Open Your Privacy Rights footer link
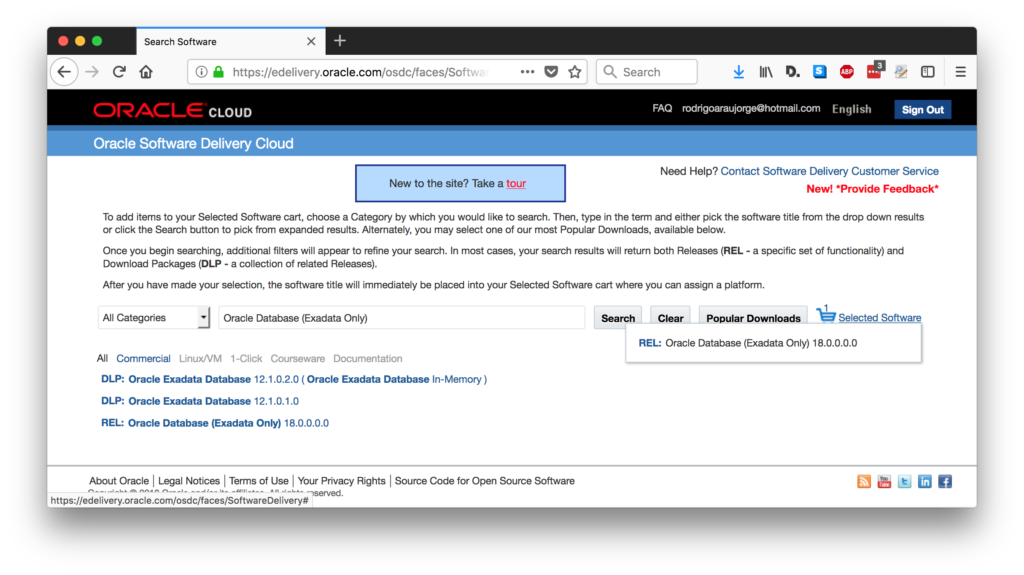The height and width of the screenshot is (575, 1024). pos(342,481)
